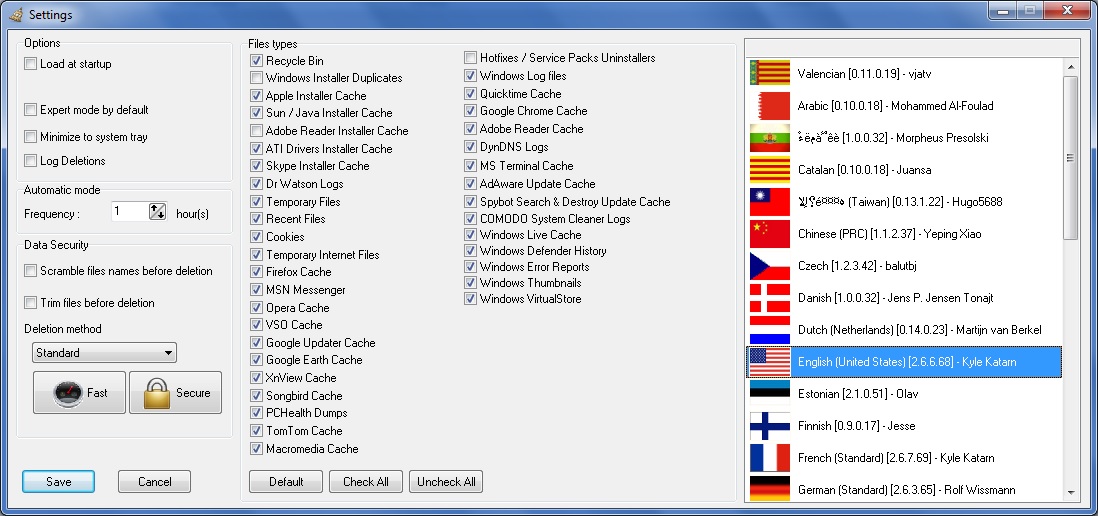Click the German flag icon
The image size is (1098, 516).
770,489
